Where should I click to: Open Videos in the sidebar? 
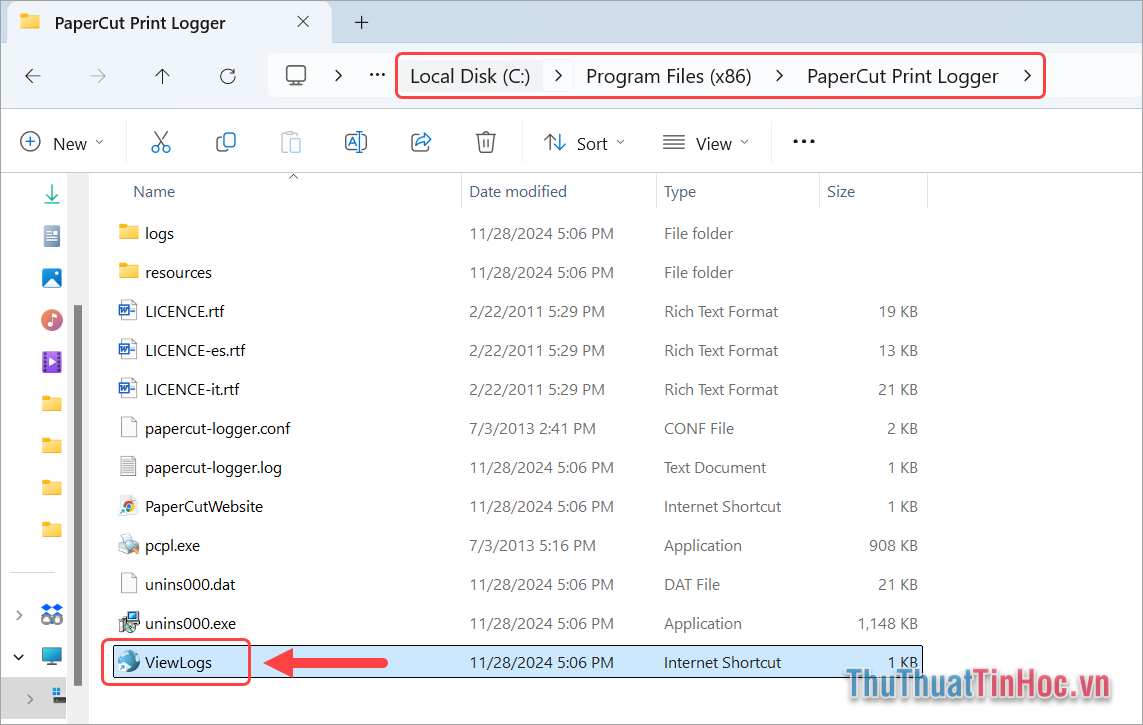click(x=52, y=362)
